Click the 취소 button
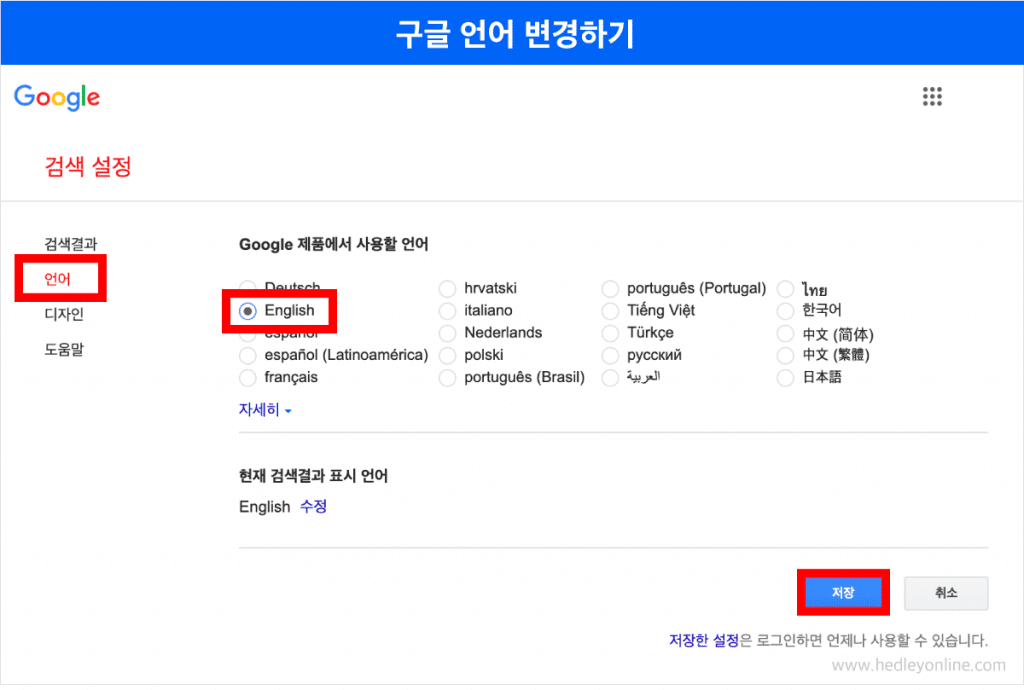The width and height of the screenshot is (1024, 690). click(946, 593)
